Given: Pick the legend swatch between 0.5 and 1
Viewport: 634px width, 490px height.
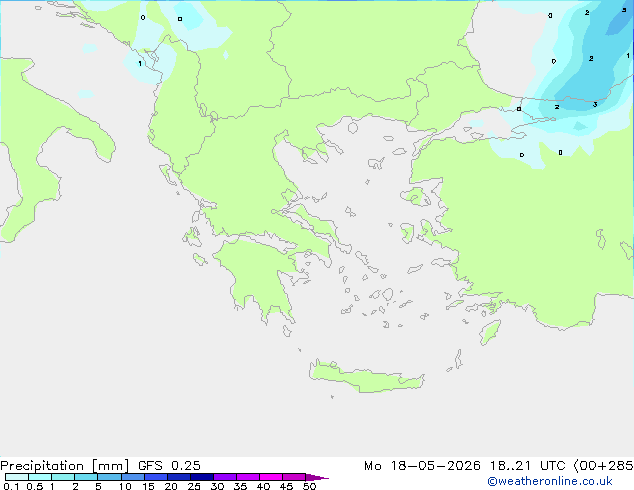Looking at the screenshot, I should pos(40,477).
